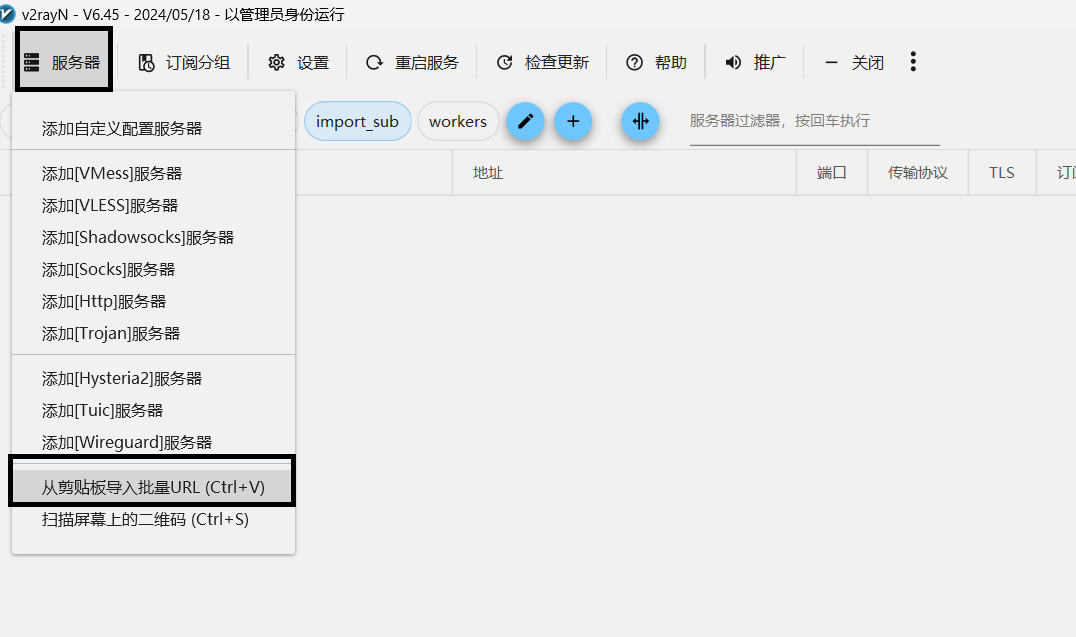The height and width of the screenshot is (637, 1076).
Task: Sort by the 端口 port column header
Action: [x=831, y=172]
